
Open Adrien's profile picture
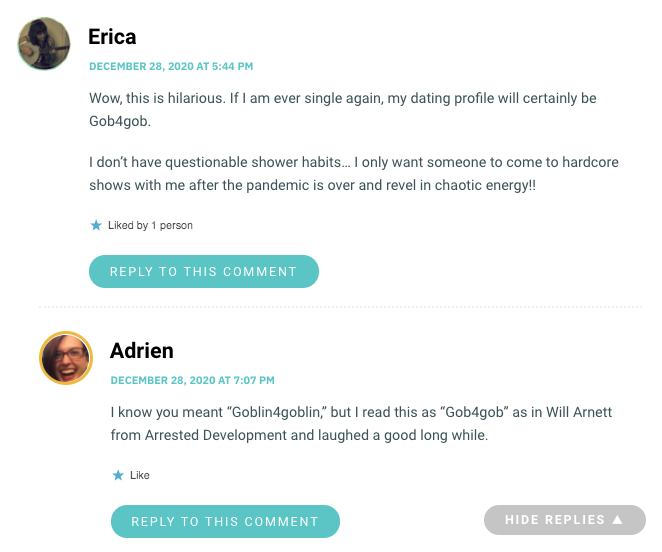pyautogui.click(x=66, y=358)
